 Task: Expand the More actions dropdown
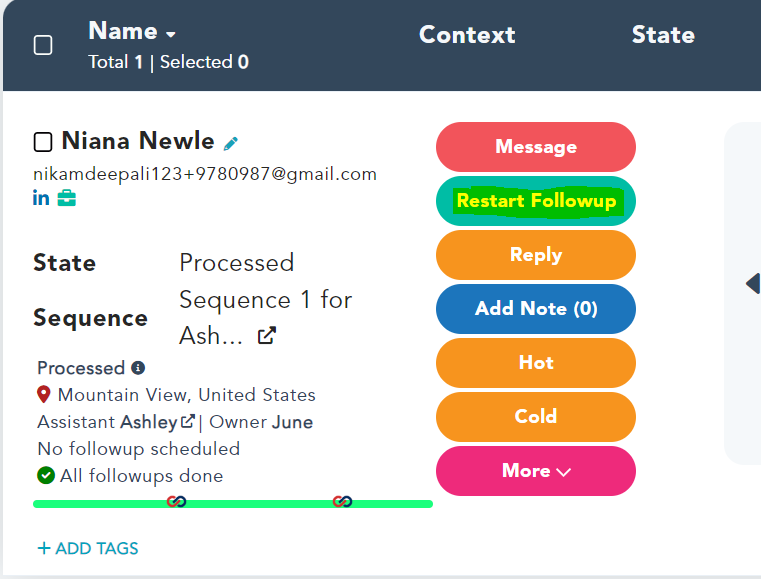click(536, 471)
